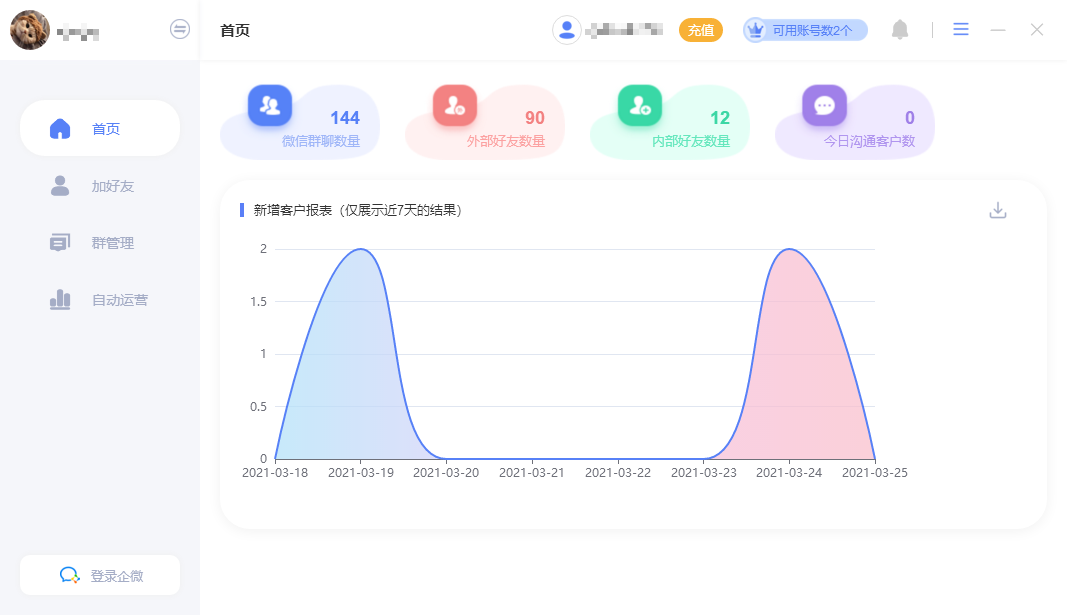This screenshot has height=615, width=1067.
Task: Click the red 外部好友数量 icon
Action: click(x=455, y=105)
